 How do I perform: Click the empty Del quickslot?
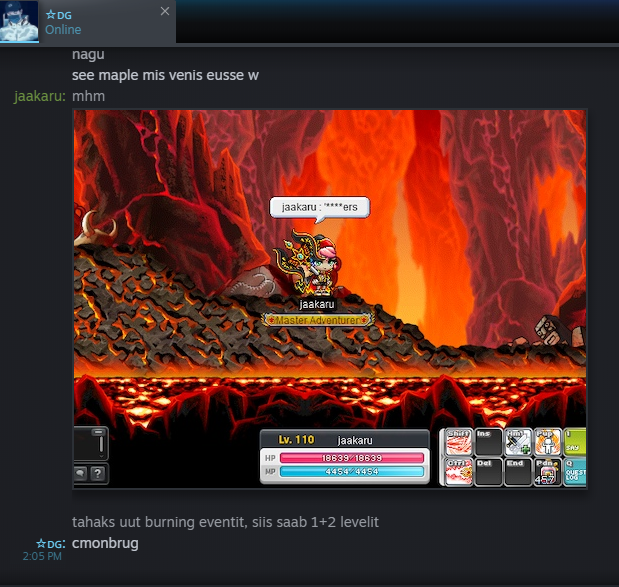click(x=489, y=472)
